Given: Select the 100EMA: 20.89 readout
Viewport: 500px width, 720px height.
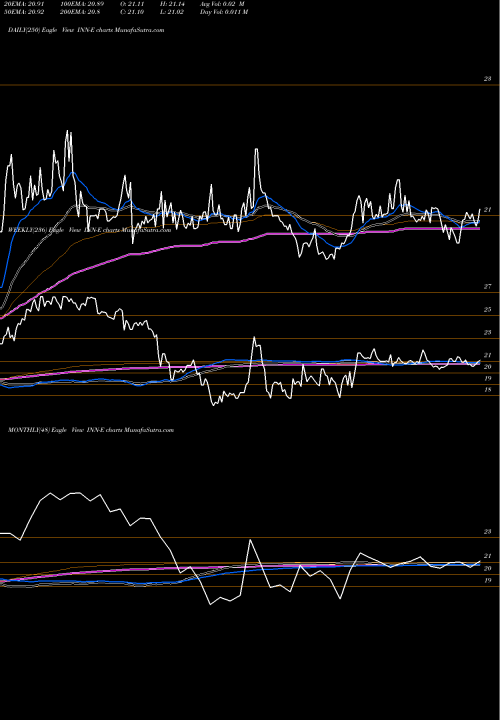Looking at the screenshot, I should (x=82, y=4).
